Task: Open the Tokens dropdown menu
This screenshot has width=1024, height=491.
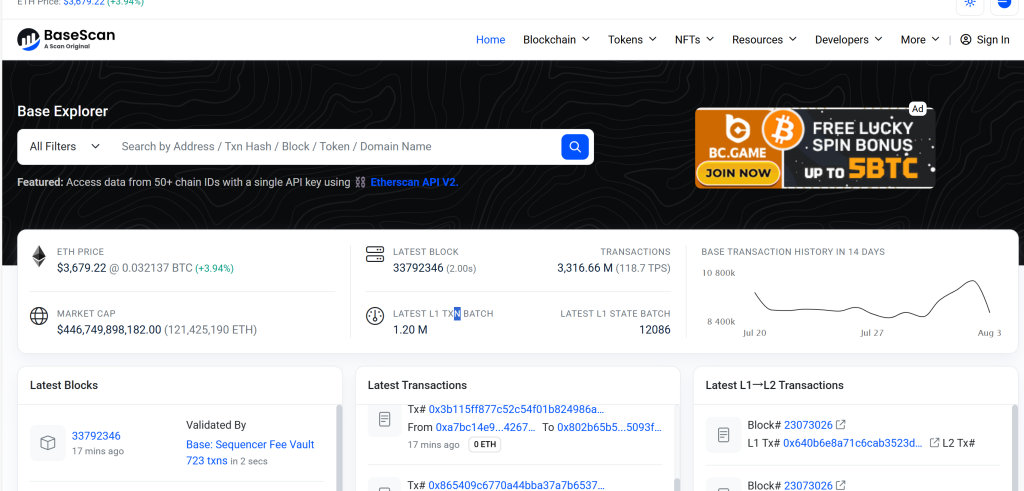Action: click(x=632, y=39)
